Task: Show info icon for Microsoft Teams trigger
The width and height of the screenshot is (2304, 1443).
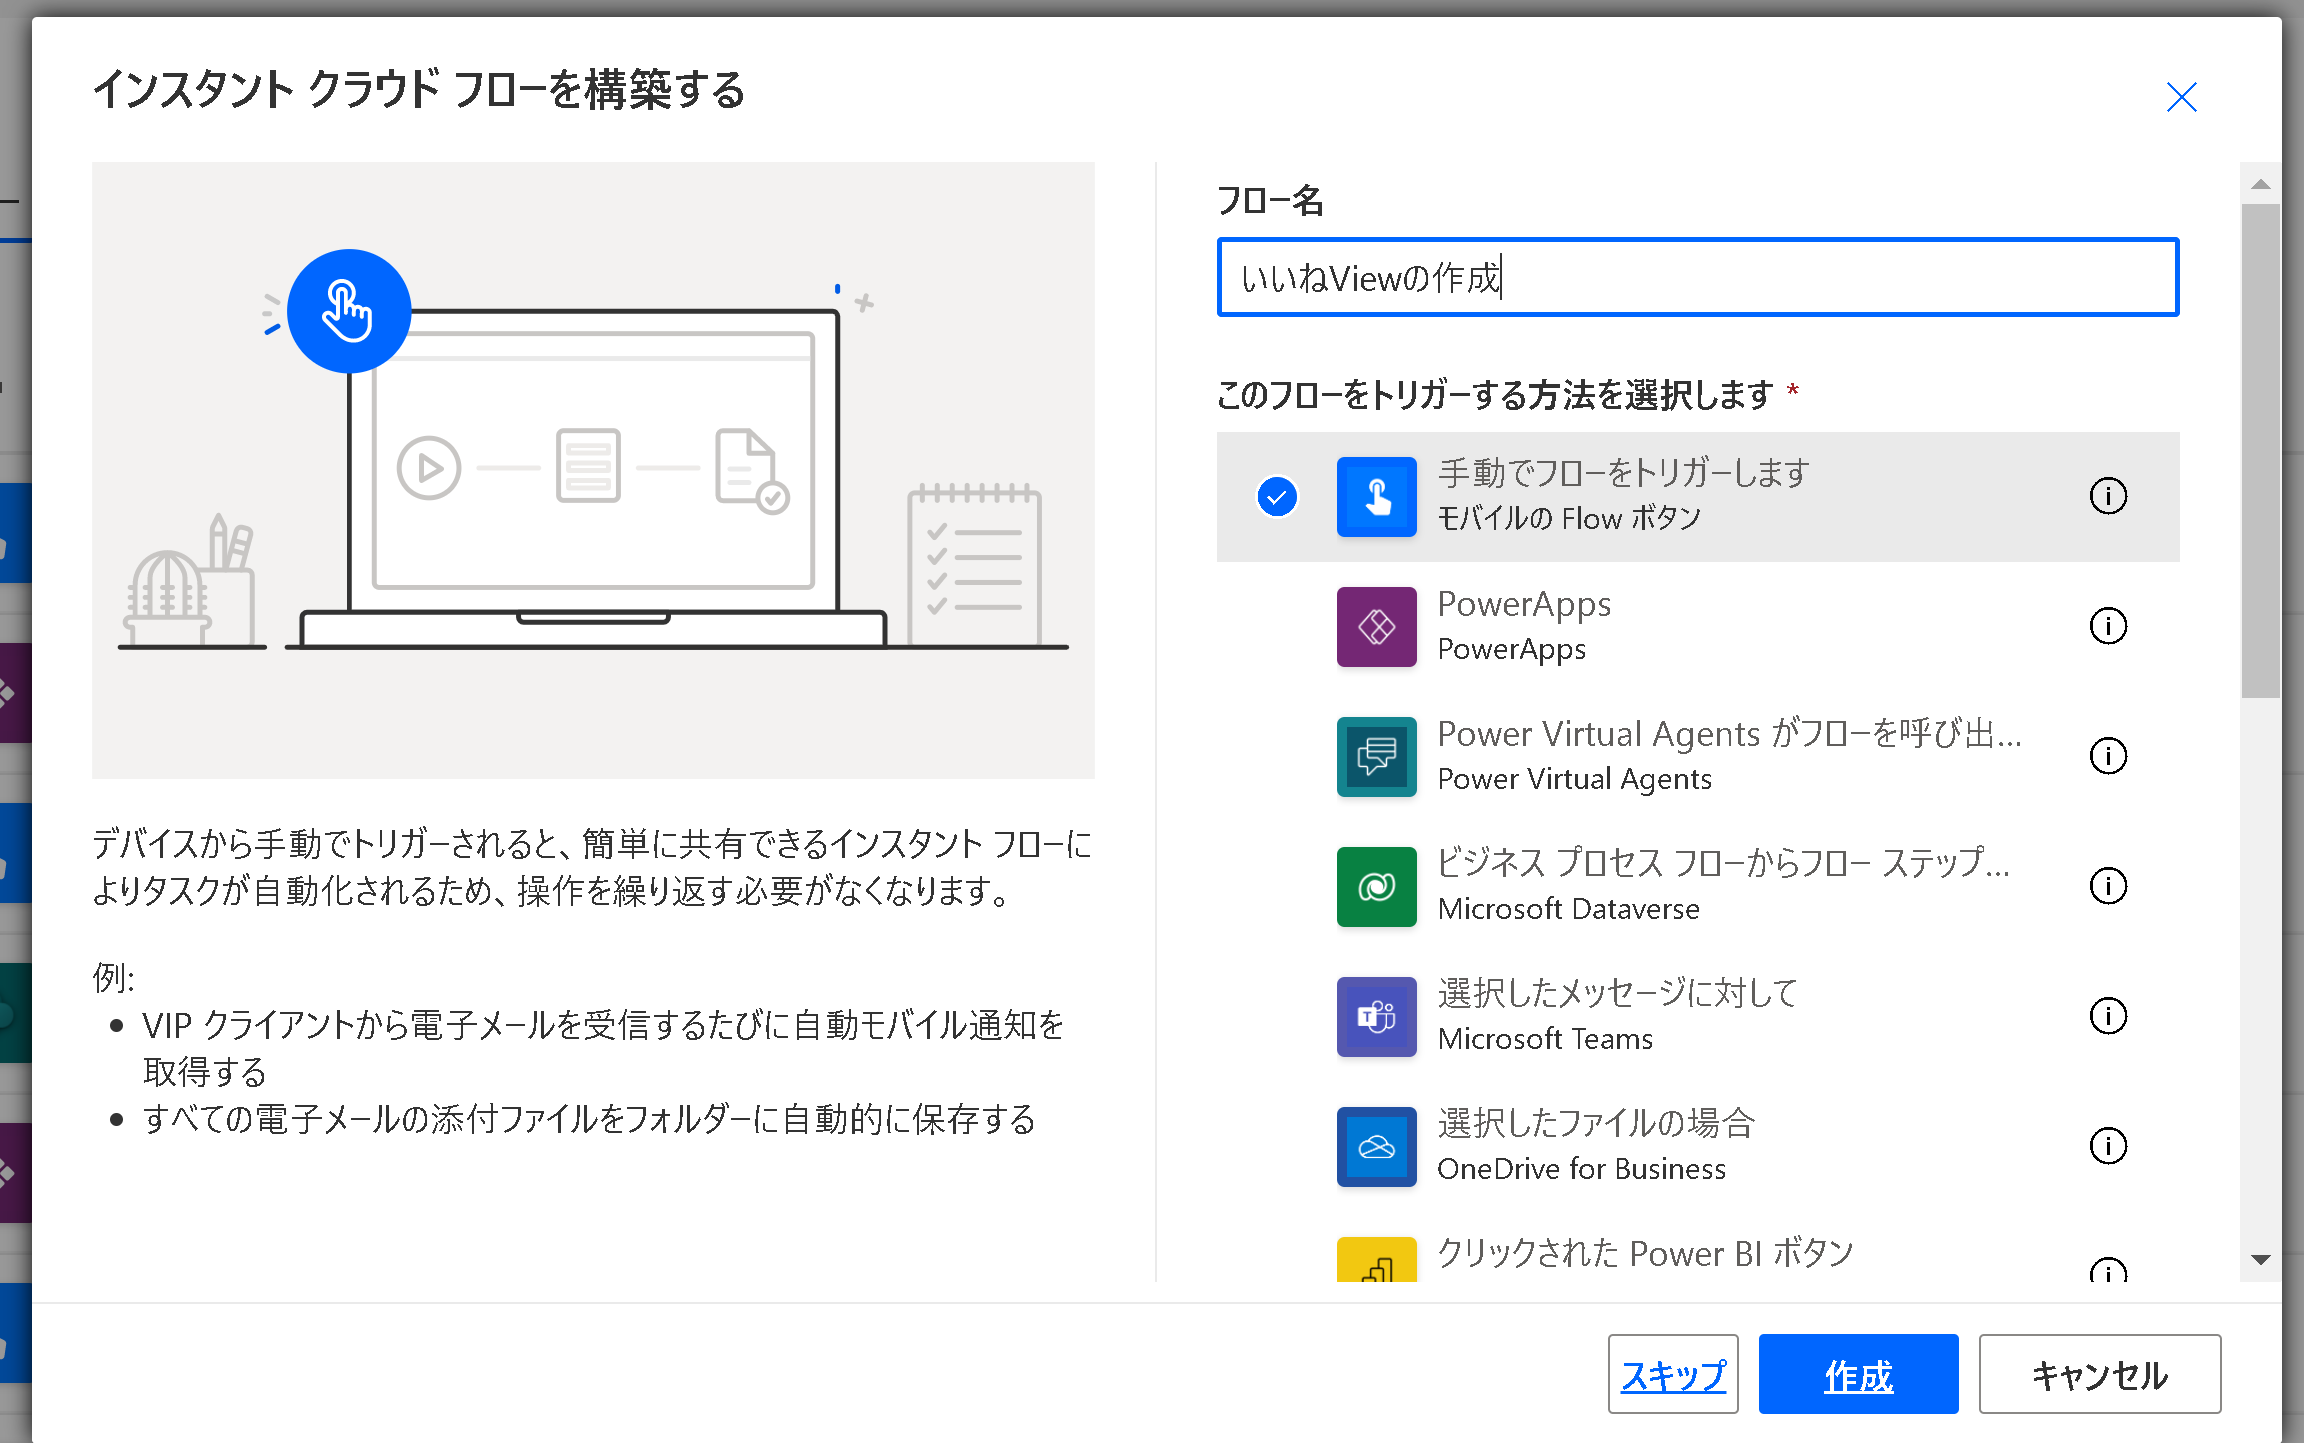Action: pos(2108,1016)
